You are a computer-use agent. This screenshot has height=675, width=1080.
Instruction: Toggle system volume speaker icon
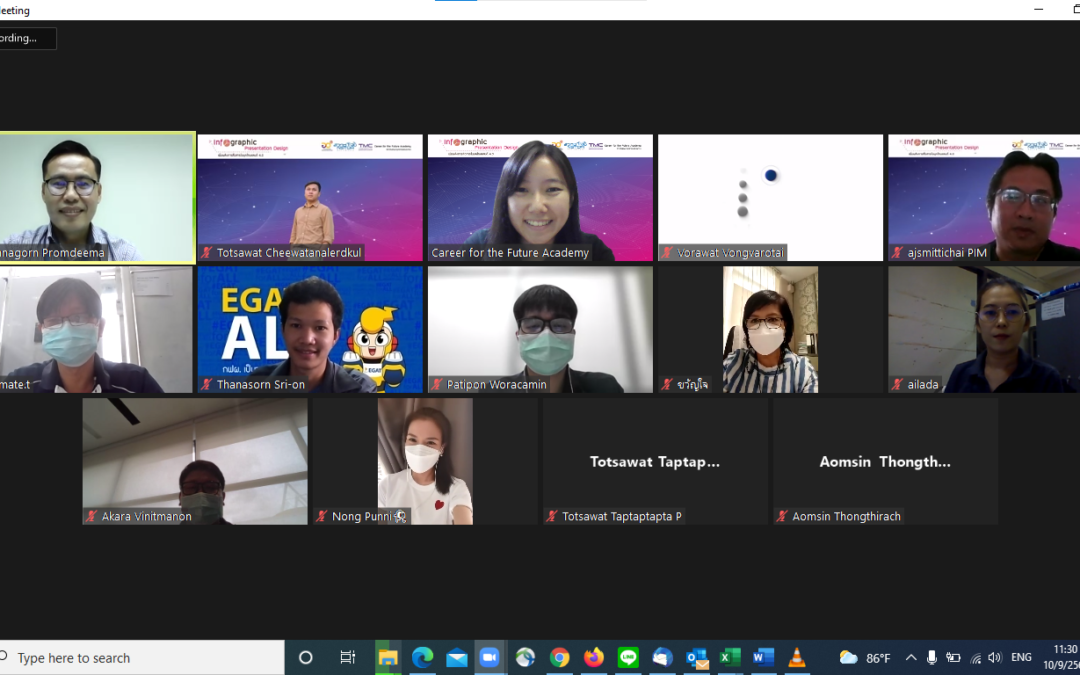point(994,657)
